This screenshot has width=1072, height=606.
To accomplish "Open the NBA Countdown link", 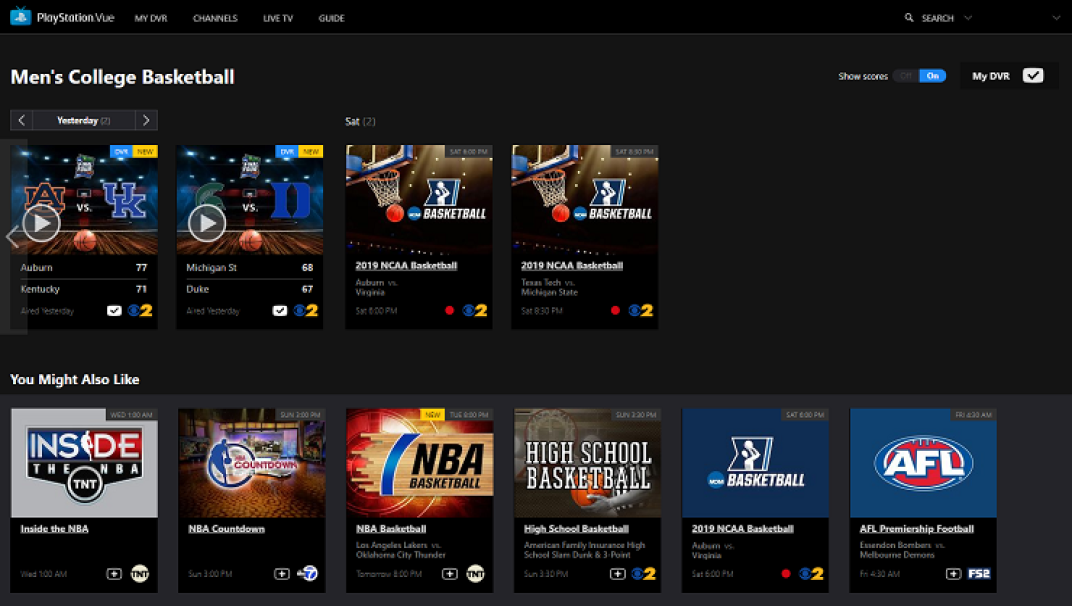I will tap(226, 529).
